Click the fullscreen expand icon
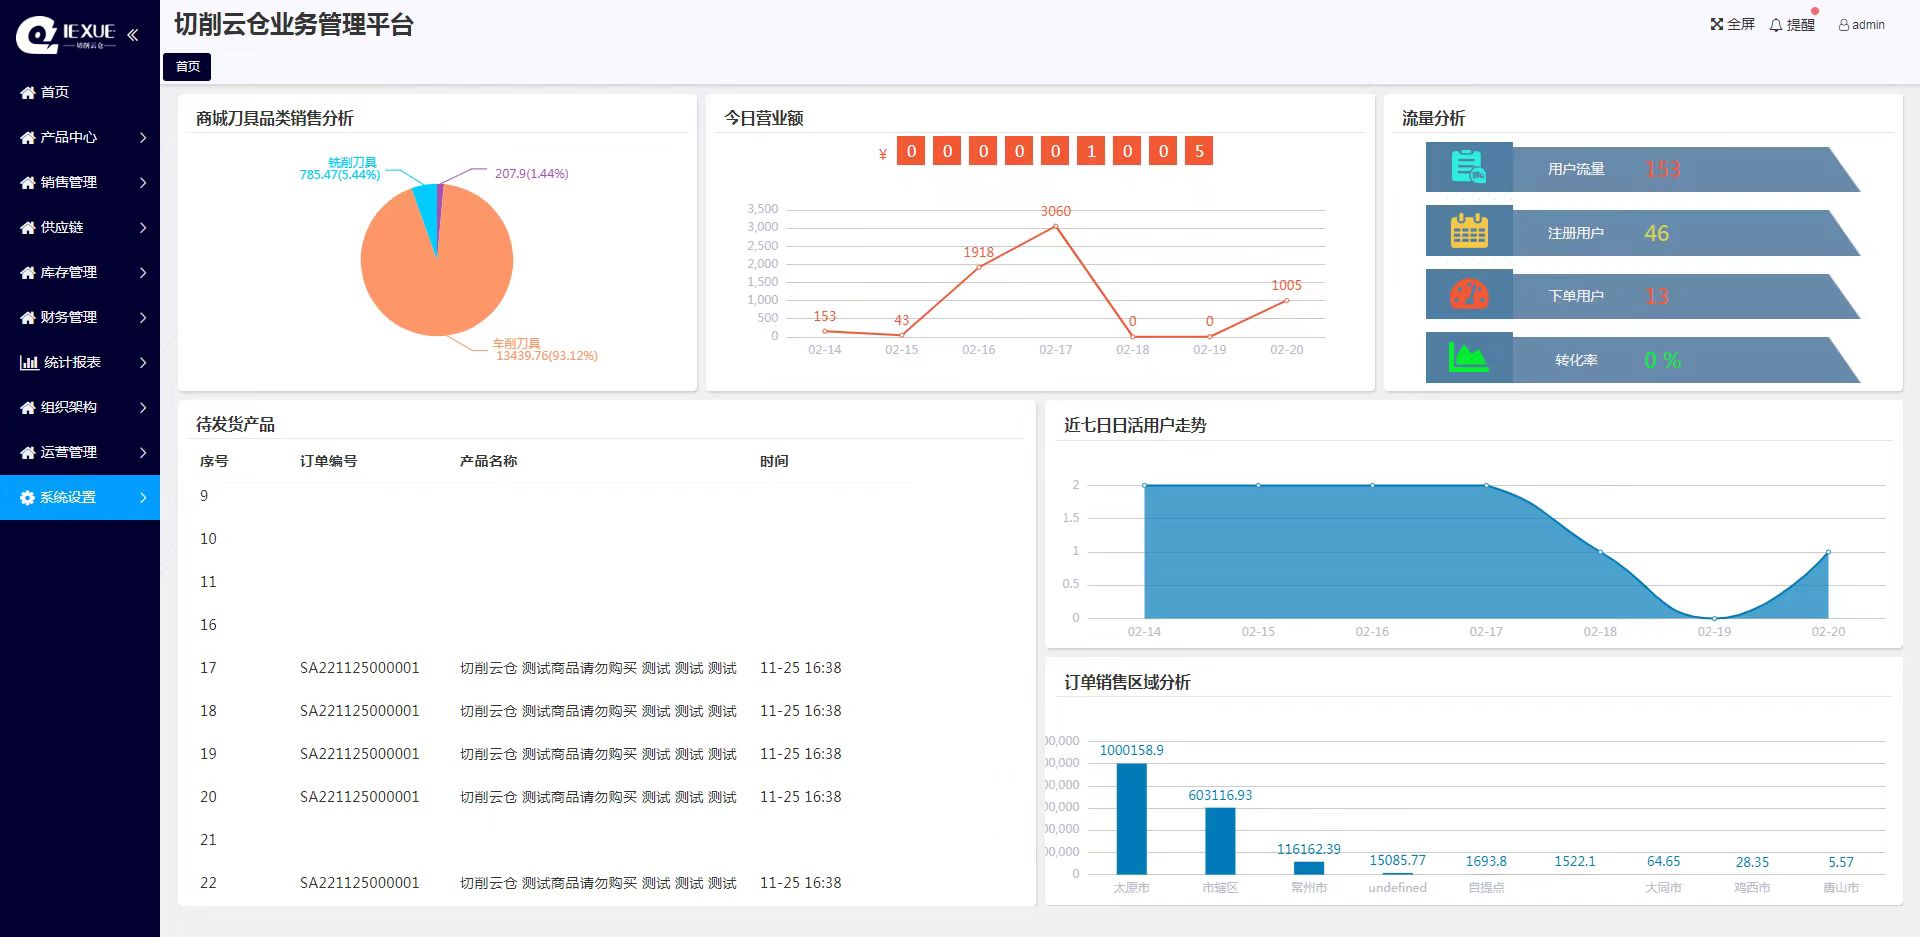Screen dimensions: 1920x937 (1717, 24)
